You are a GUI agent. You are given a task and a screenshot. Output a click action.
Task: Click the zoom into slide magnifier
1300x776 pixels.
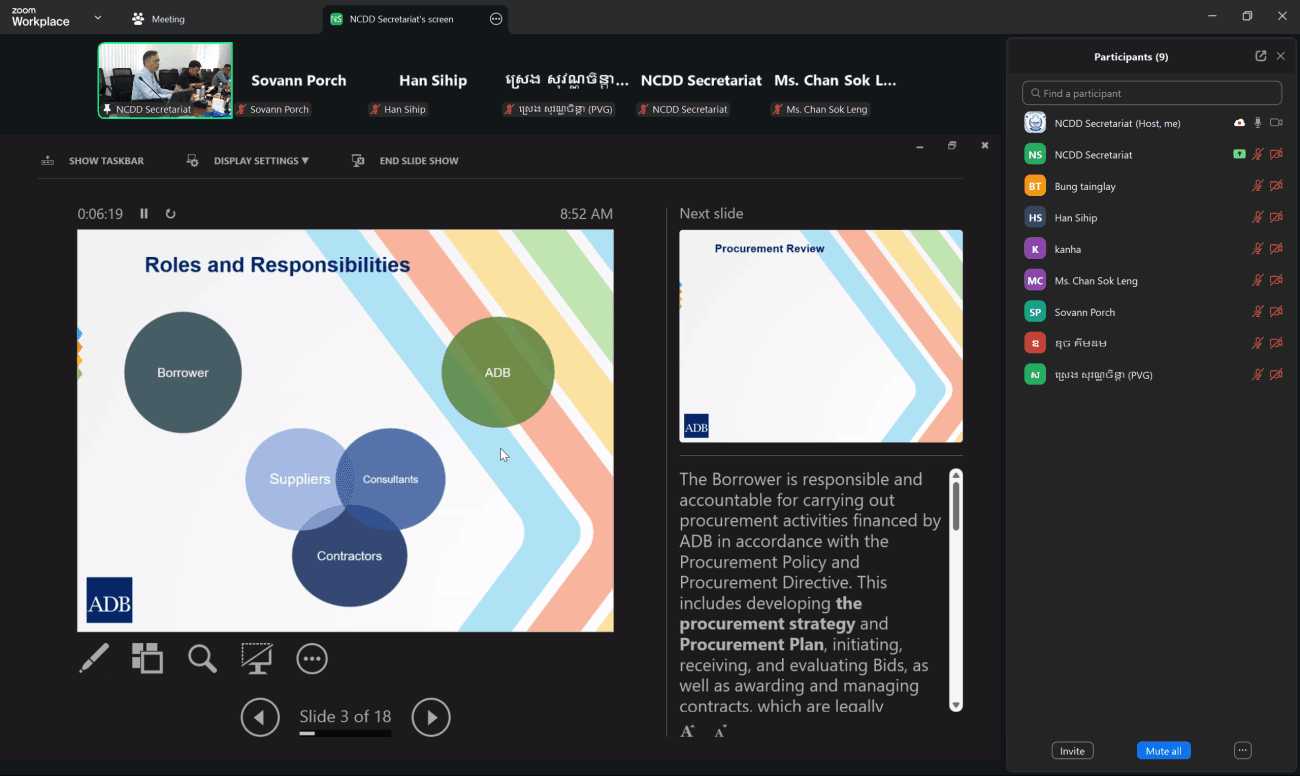pyautogui.click(x=202, y=658)
